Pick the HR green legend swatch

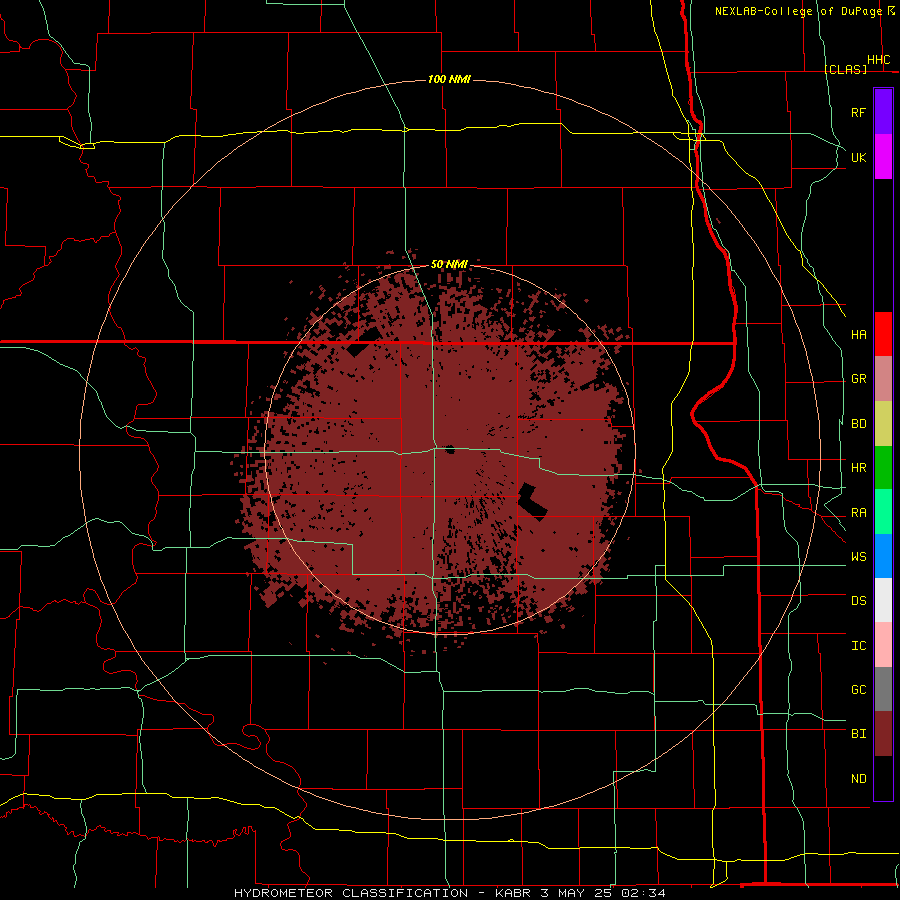point(883,468)
